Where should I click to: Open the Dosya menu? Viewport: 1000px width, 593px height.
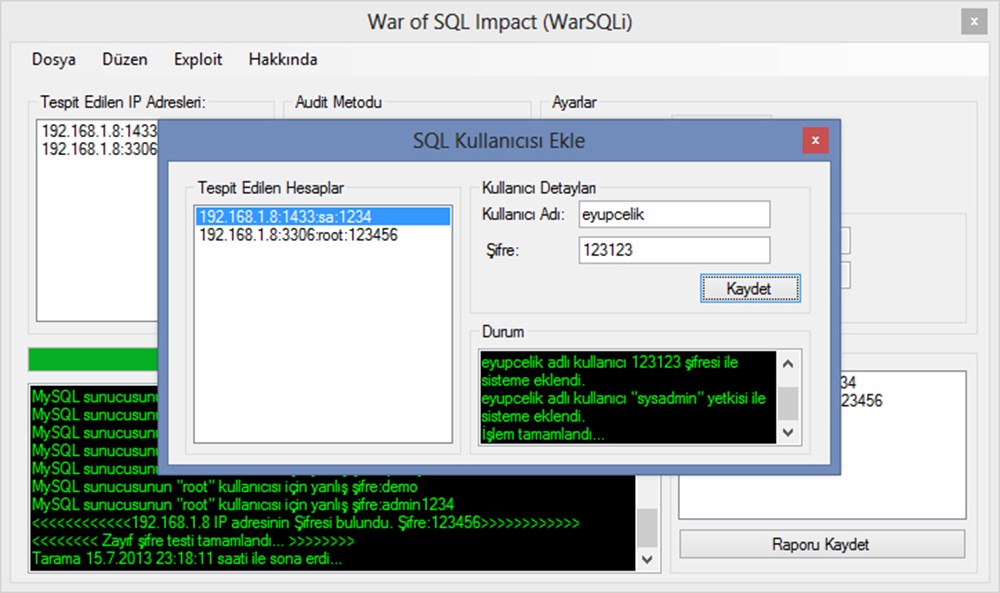(54, 59)
